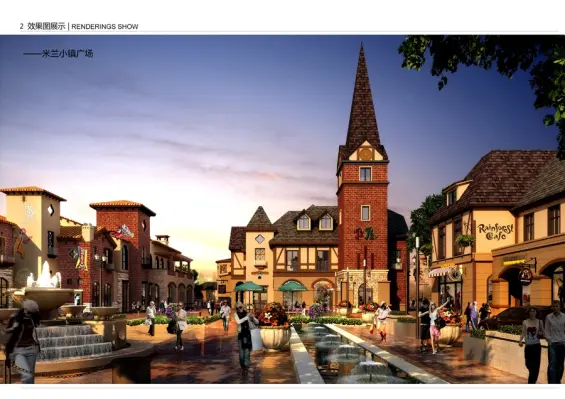The image size is (565, 399).
Task: Click the green lettering on the brick tower
Action: [365, 234]
